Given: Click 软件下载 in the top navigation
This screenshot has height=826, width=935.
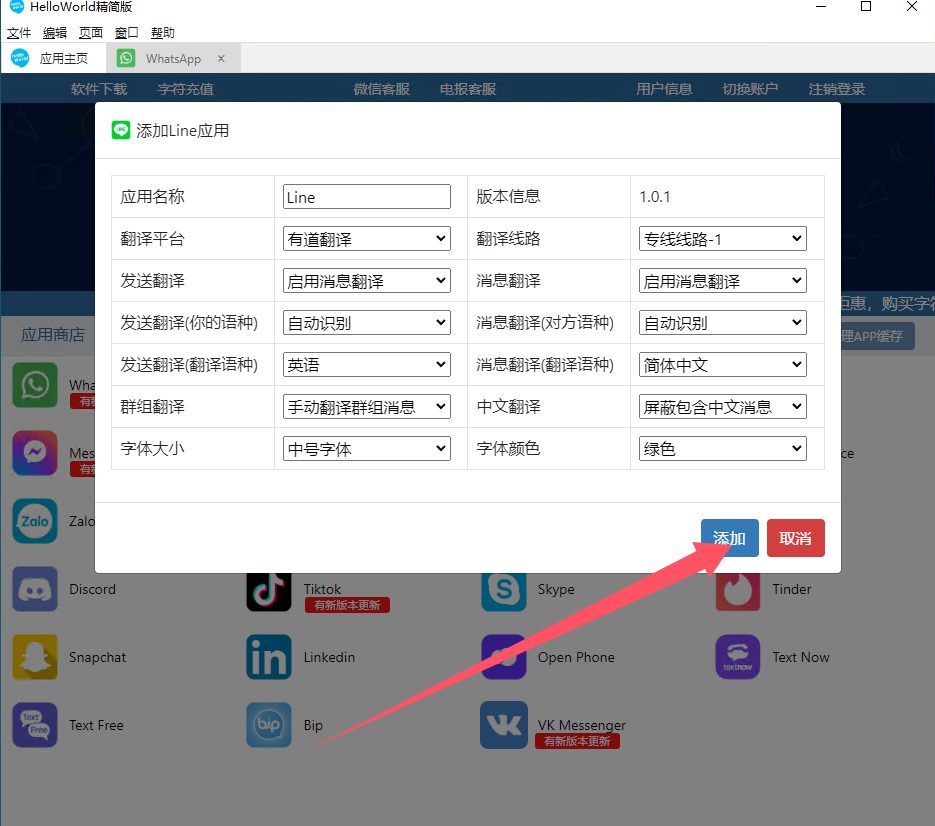Looking at the screenshot, I should click(99, 89).
